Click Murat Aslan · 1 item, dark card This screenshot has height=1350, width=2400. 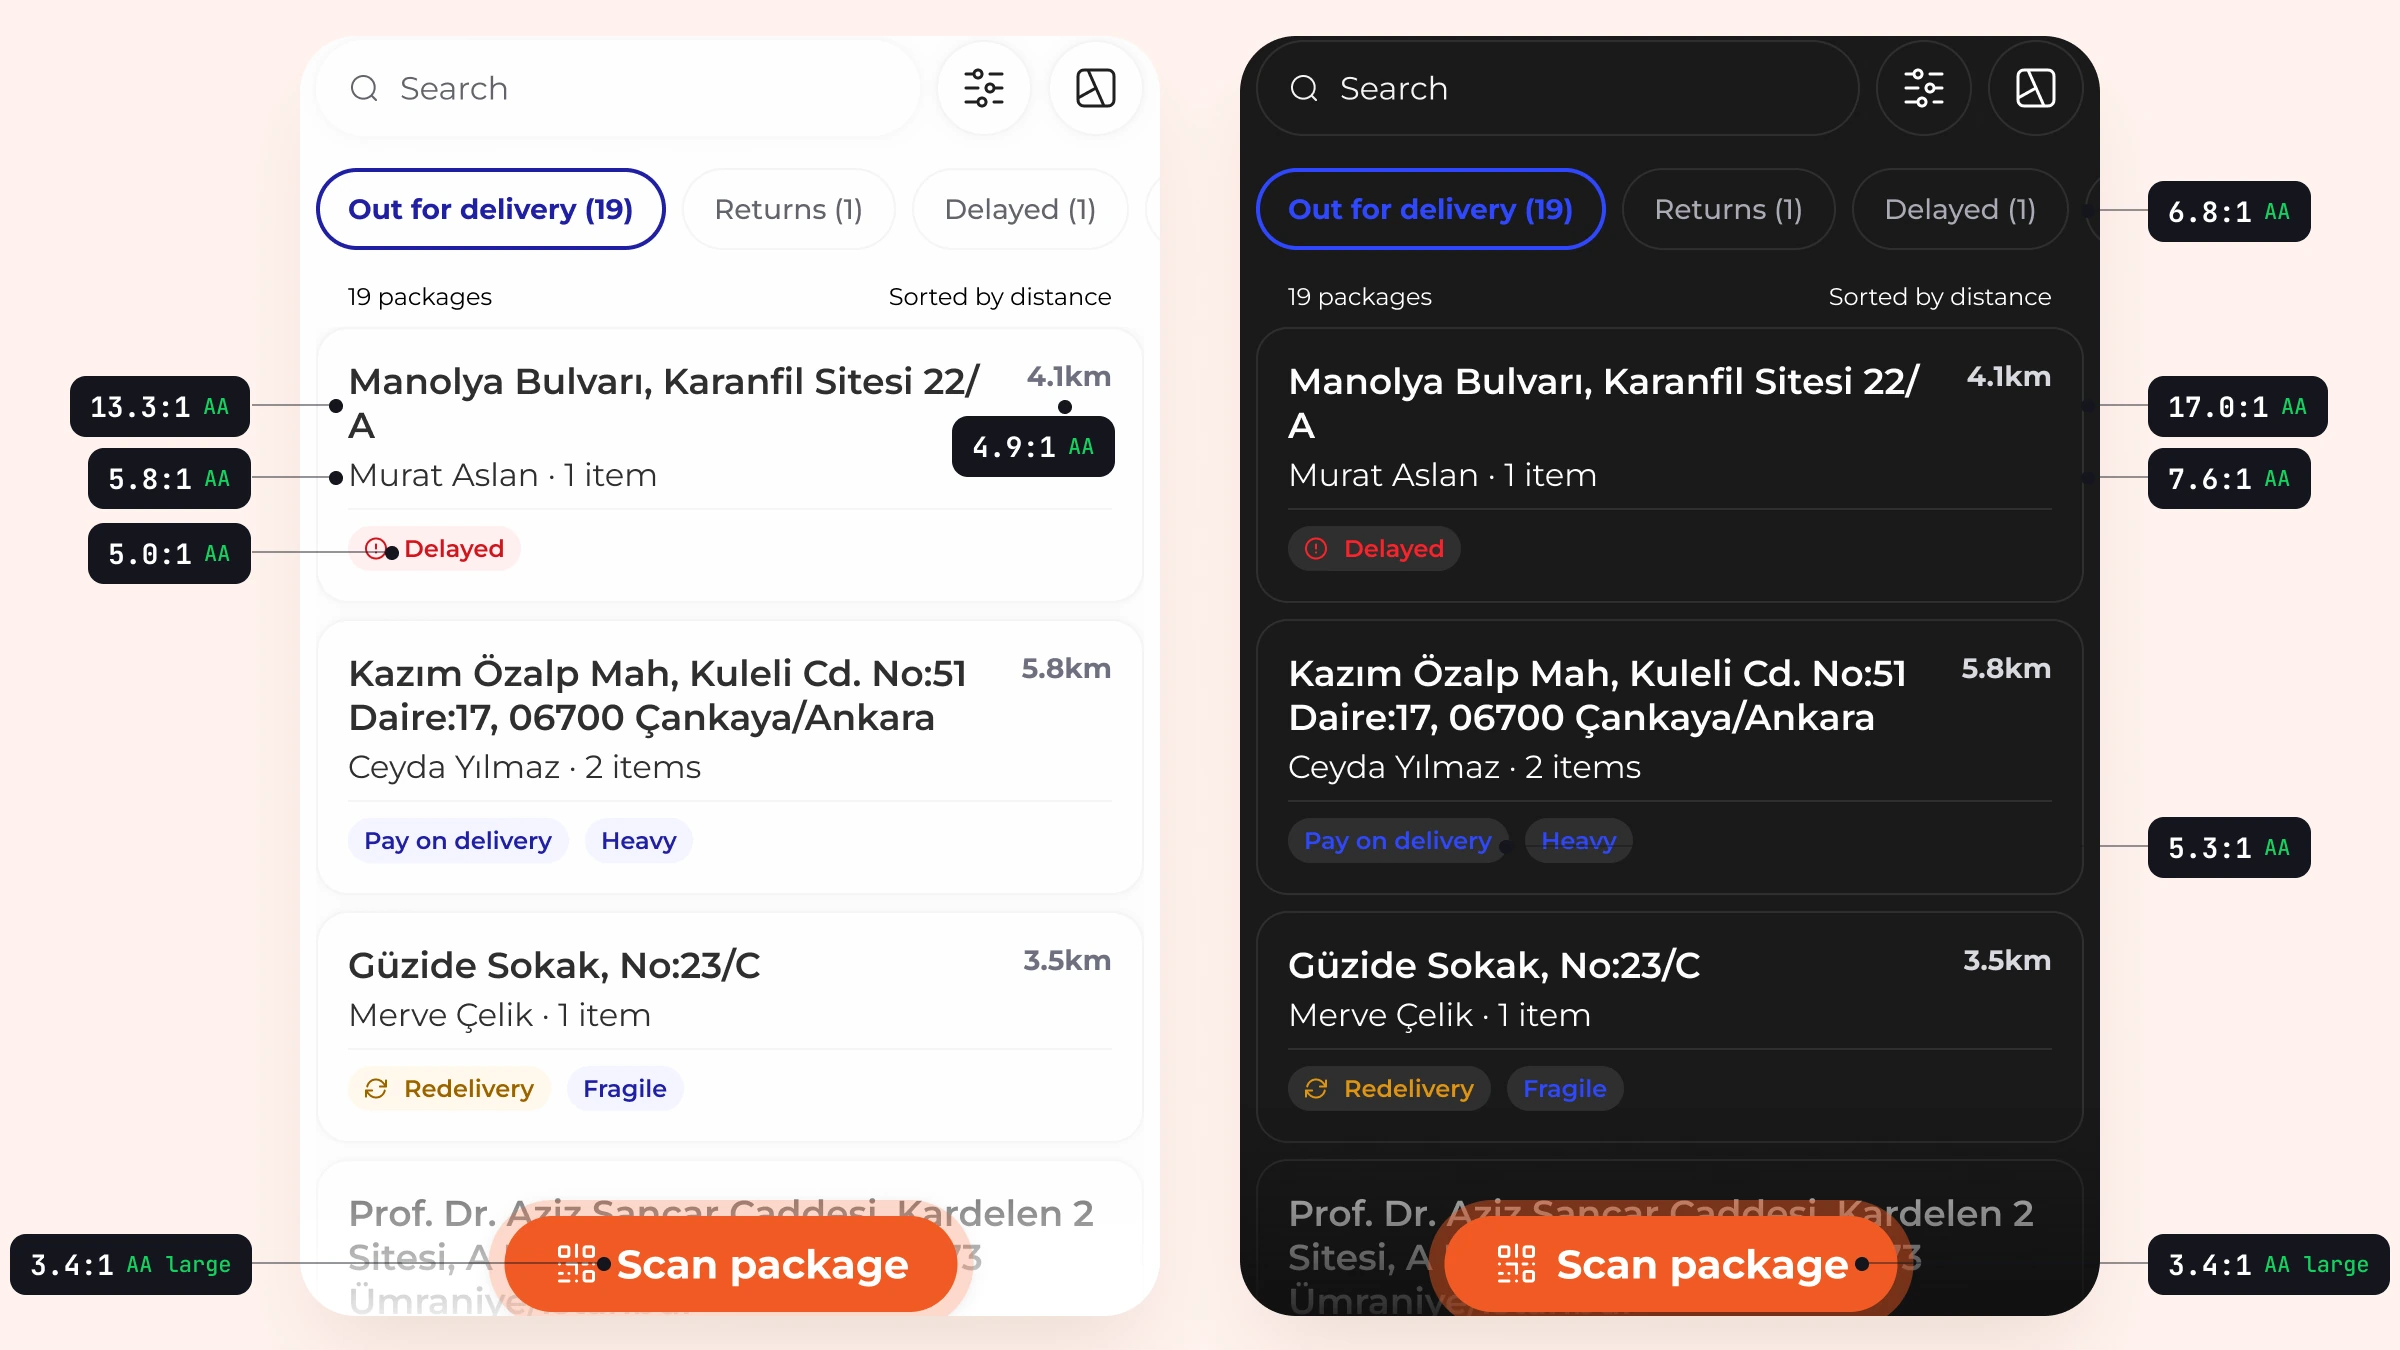coord(1443,476)
